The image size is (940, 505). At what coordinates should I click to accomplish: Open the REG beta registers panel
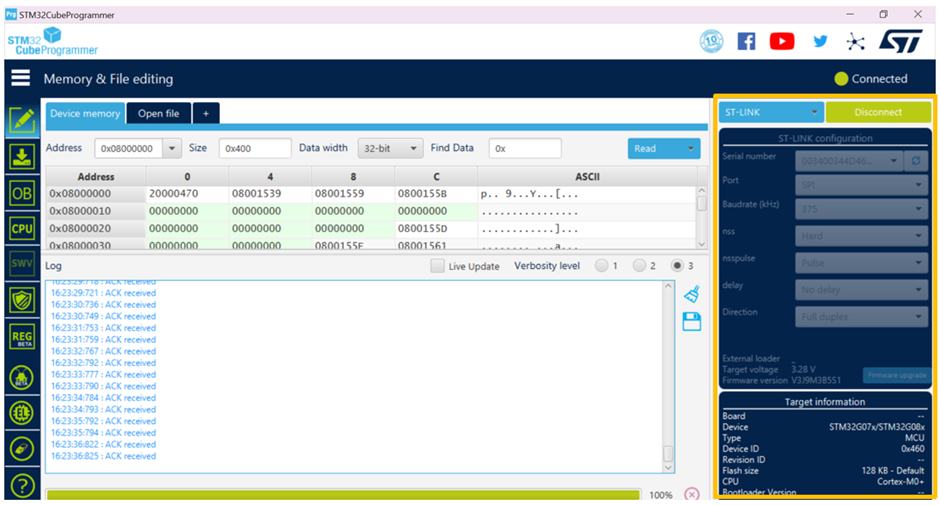pyautogui.click(x=22, y=337)
